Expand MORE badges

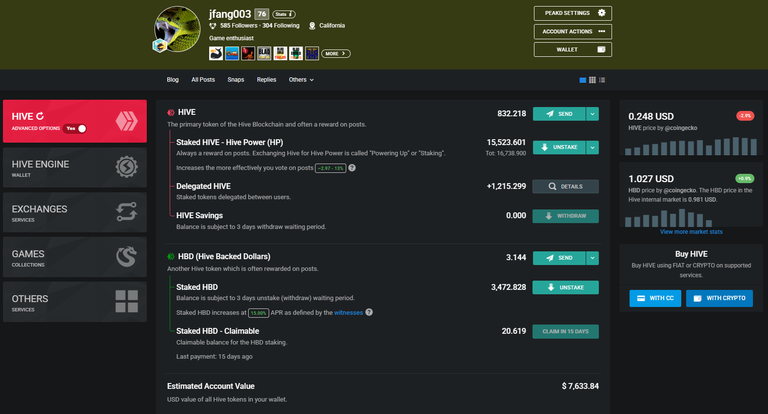click(x=336, y=53)
